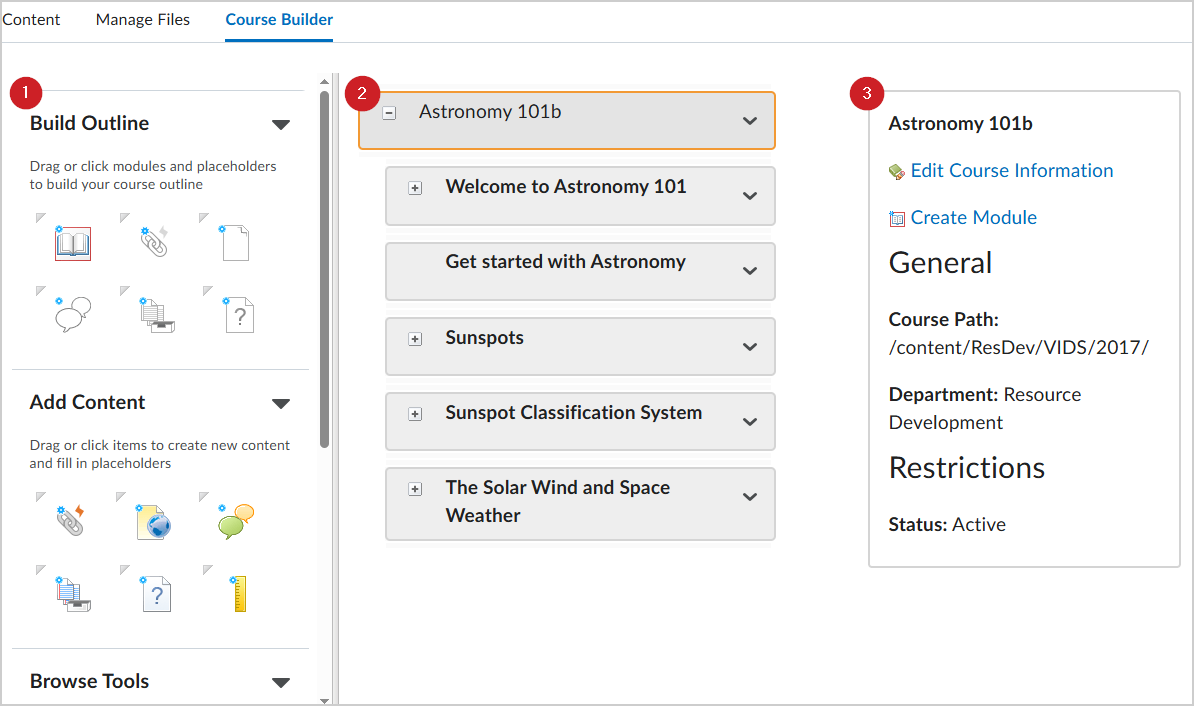Collapse the Build Outline section arrow
The height and width of the screenshot is (706, 1194).
pyautogui.click(x=281, y=125)
